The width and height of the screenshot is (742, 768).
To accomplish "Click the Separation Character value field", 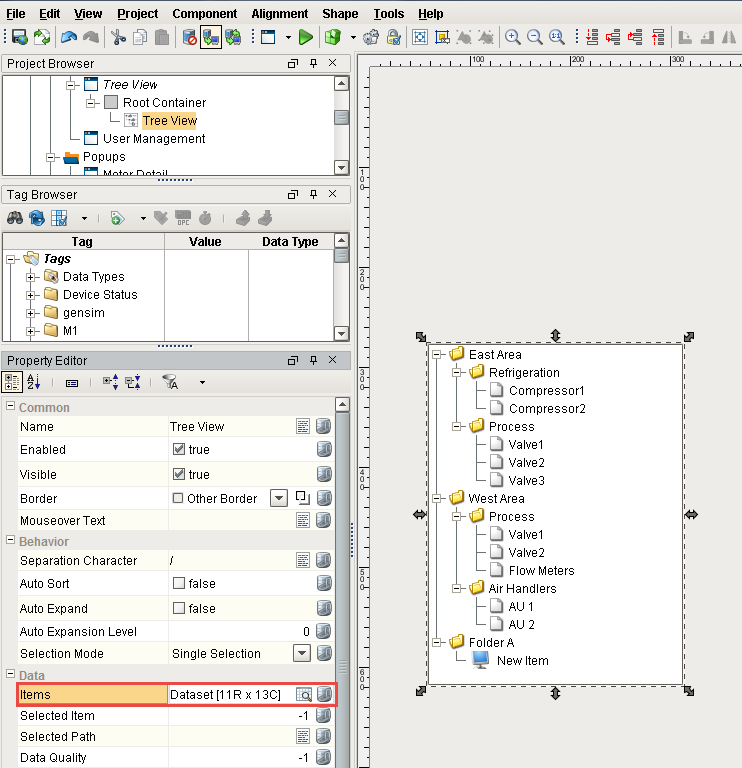I will [231, 560].
